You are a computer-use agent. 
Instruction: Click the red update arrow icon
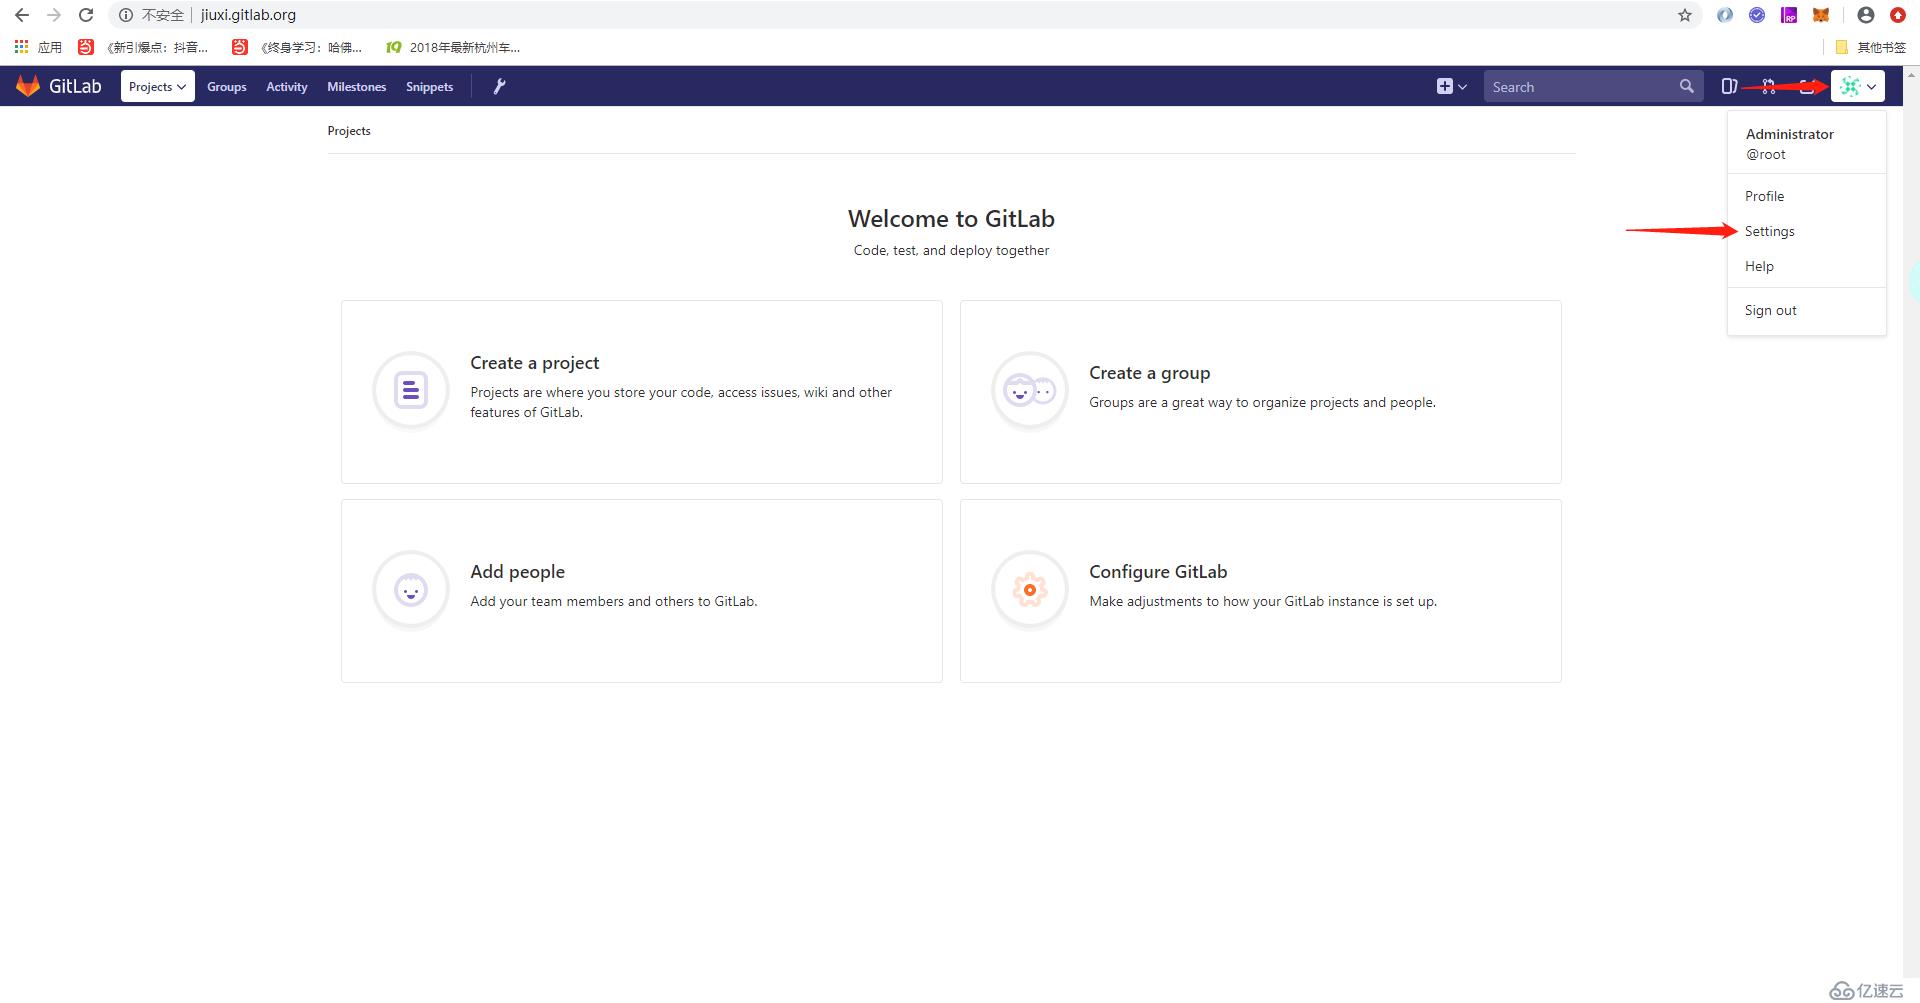tap(1898, 15)
